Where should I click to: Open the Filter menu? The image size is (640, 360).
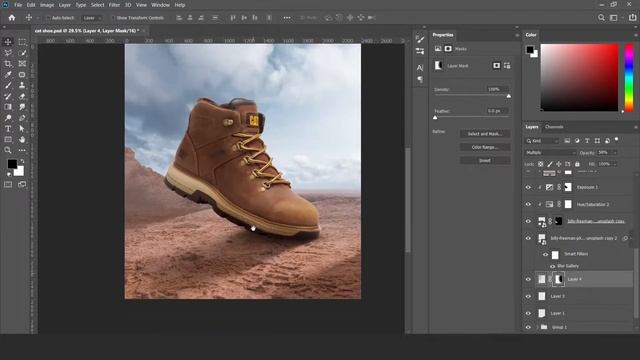(x=114, y=5)
